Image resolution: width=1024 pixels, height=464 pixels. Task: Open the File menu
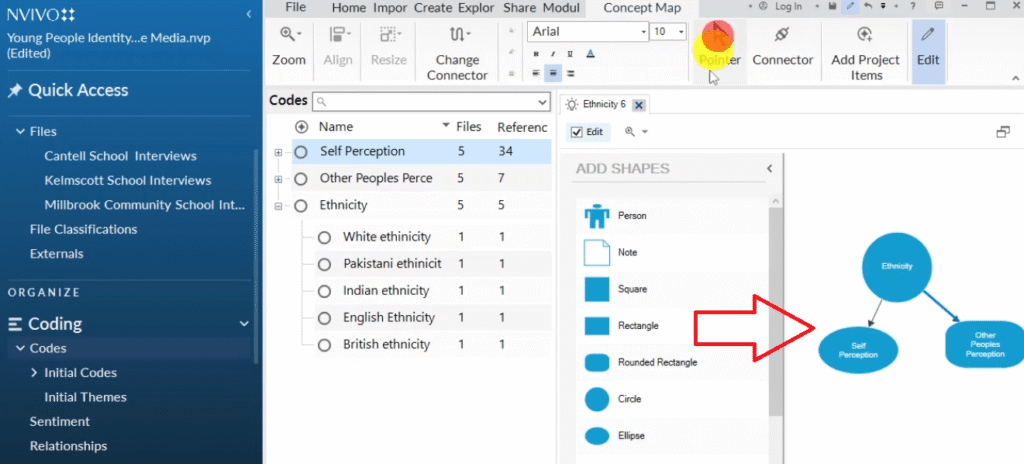(295, 8)
